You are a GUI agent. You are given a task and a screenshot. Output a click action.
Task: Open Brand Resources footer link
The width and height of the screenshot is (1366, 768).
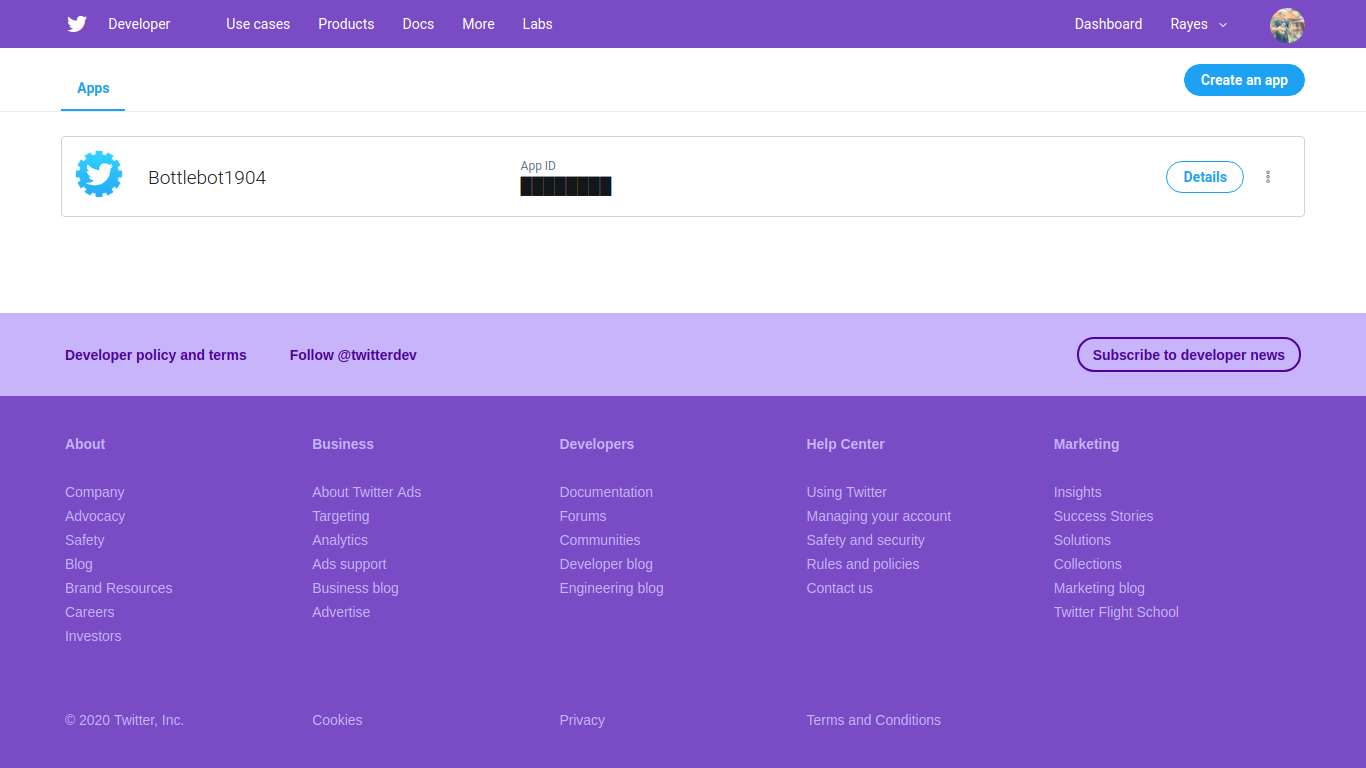[119, 588]
